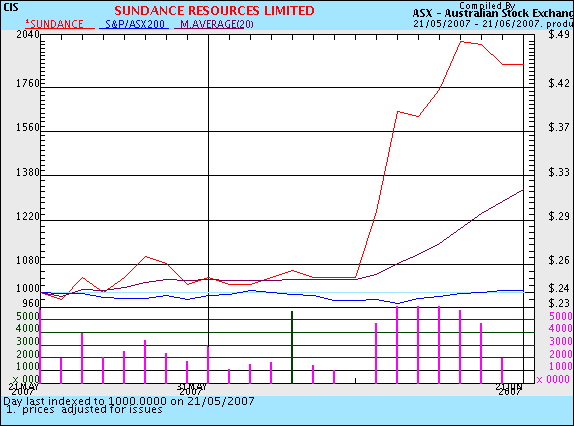Click the 21 MAY 2007 date label
574x426 pixels.
click(x=24, y=389)
